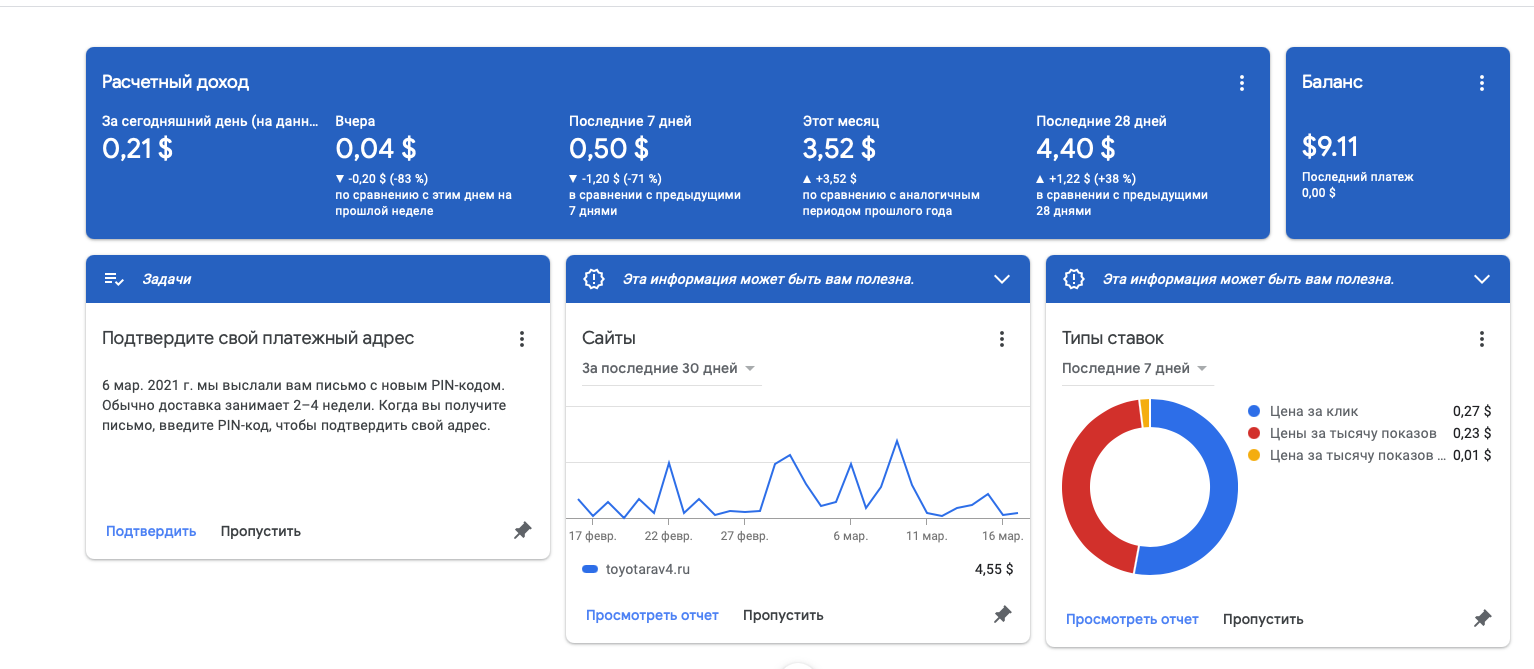Open three-dot menu in Расчетный доход card

(1241, 83)
